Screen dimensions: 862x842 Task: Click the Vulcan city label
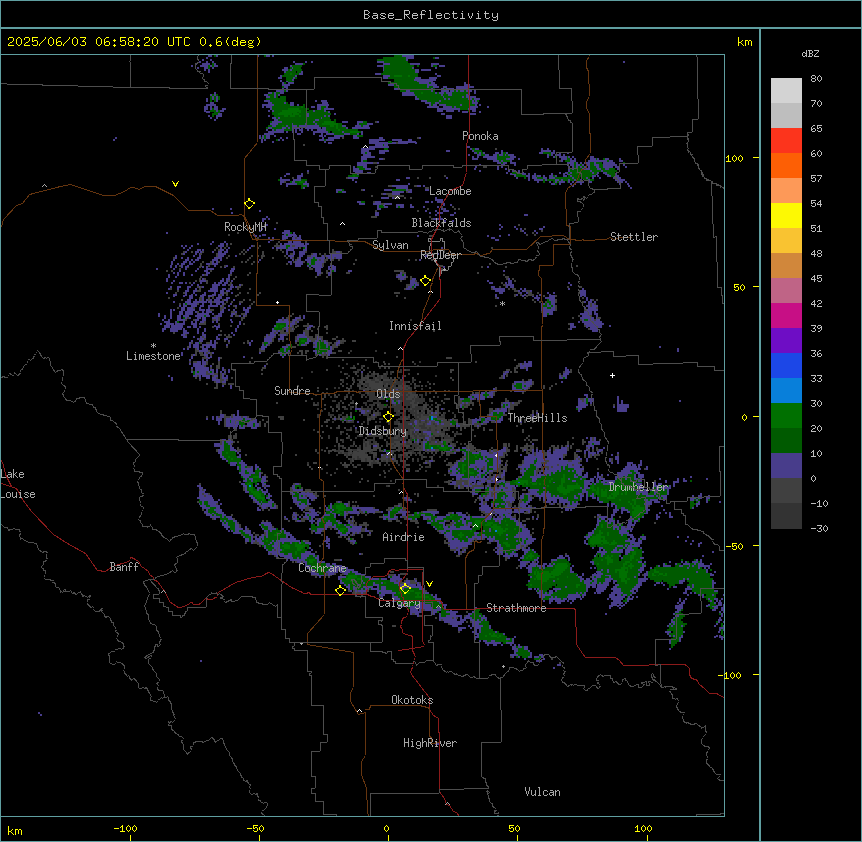click(543, 792)
